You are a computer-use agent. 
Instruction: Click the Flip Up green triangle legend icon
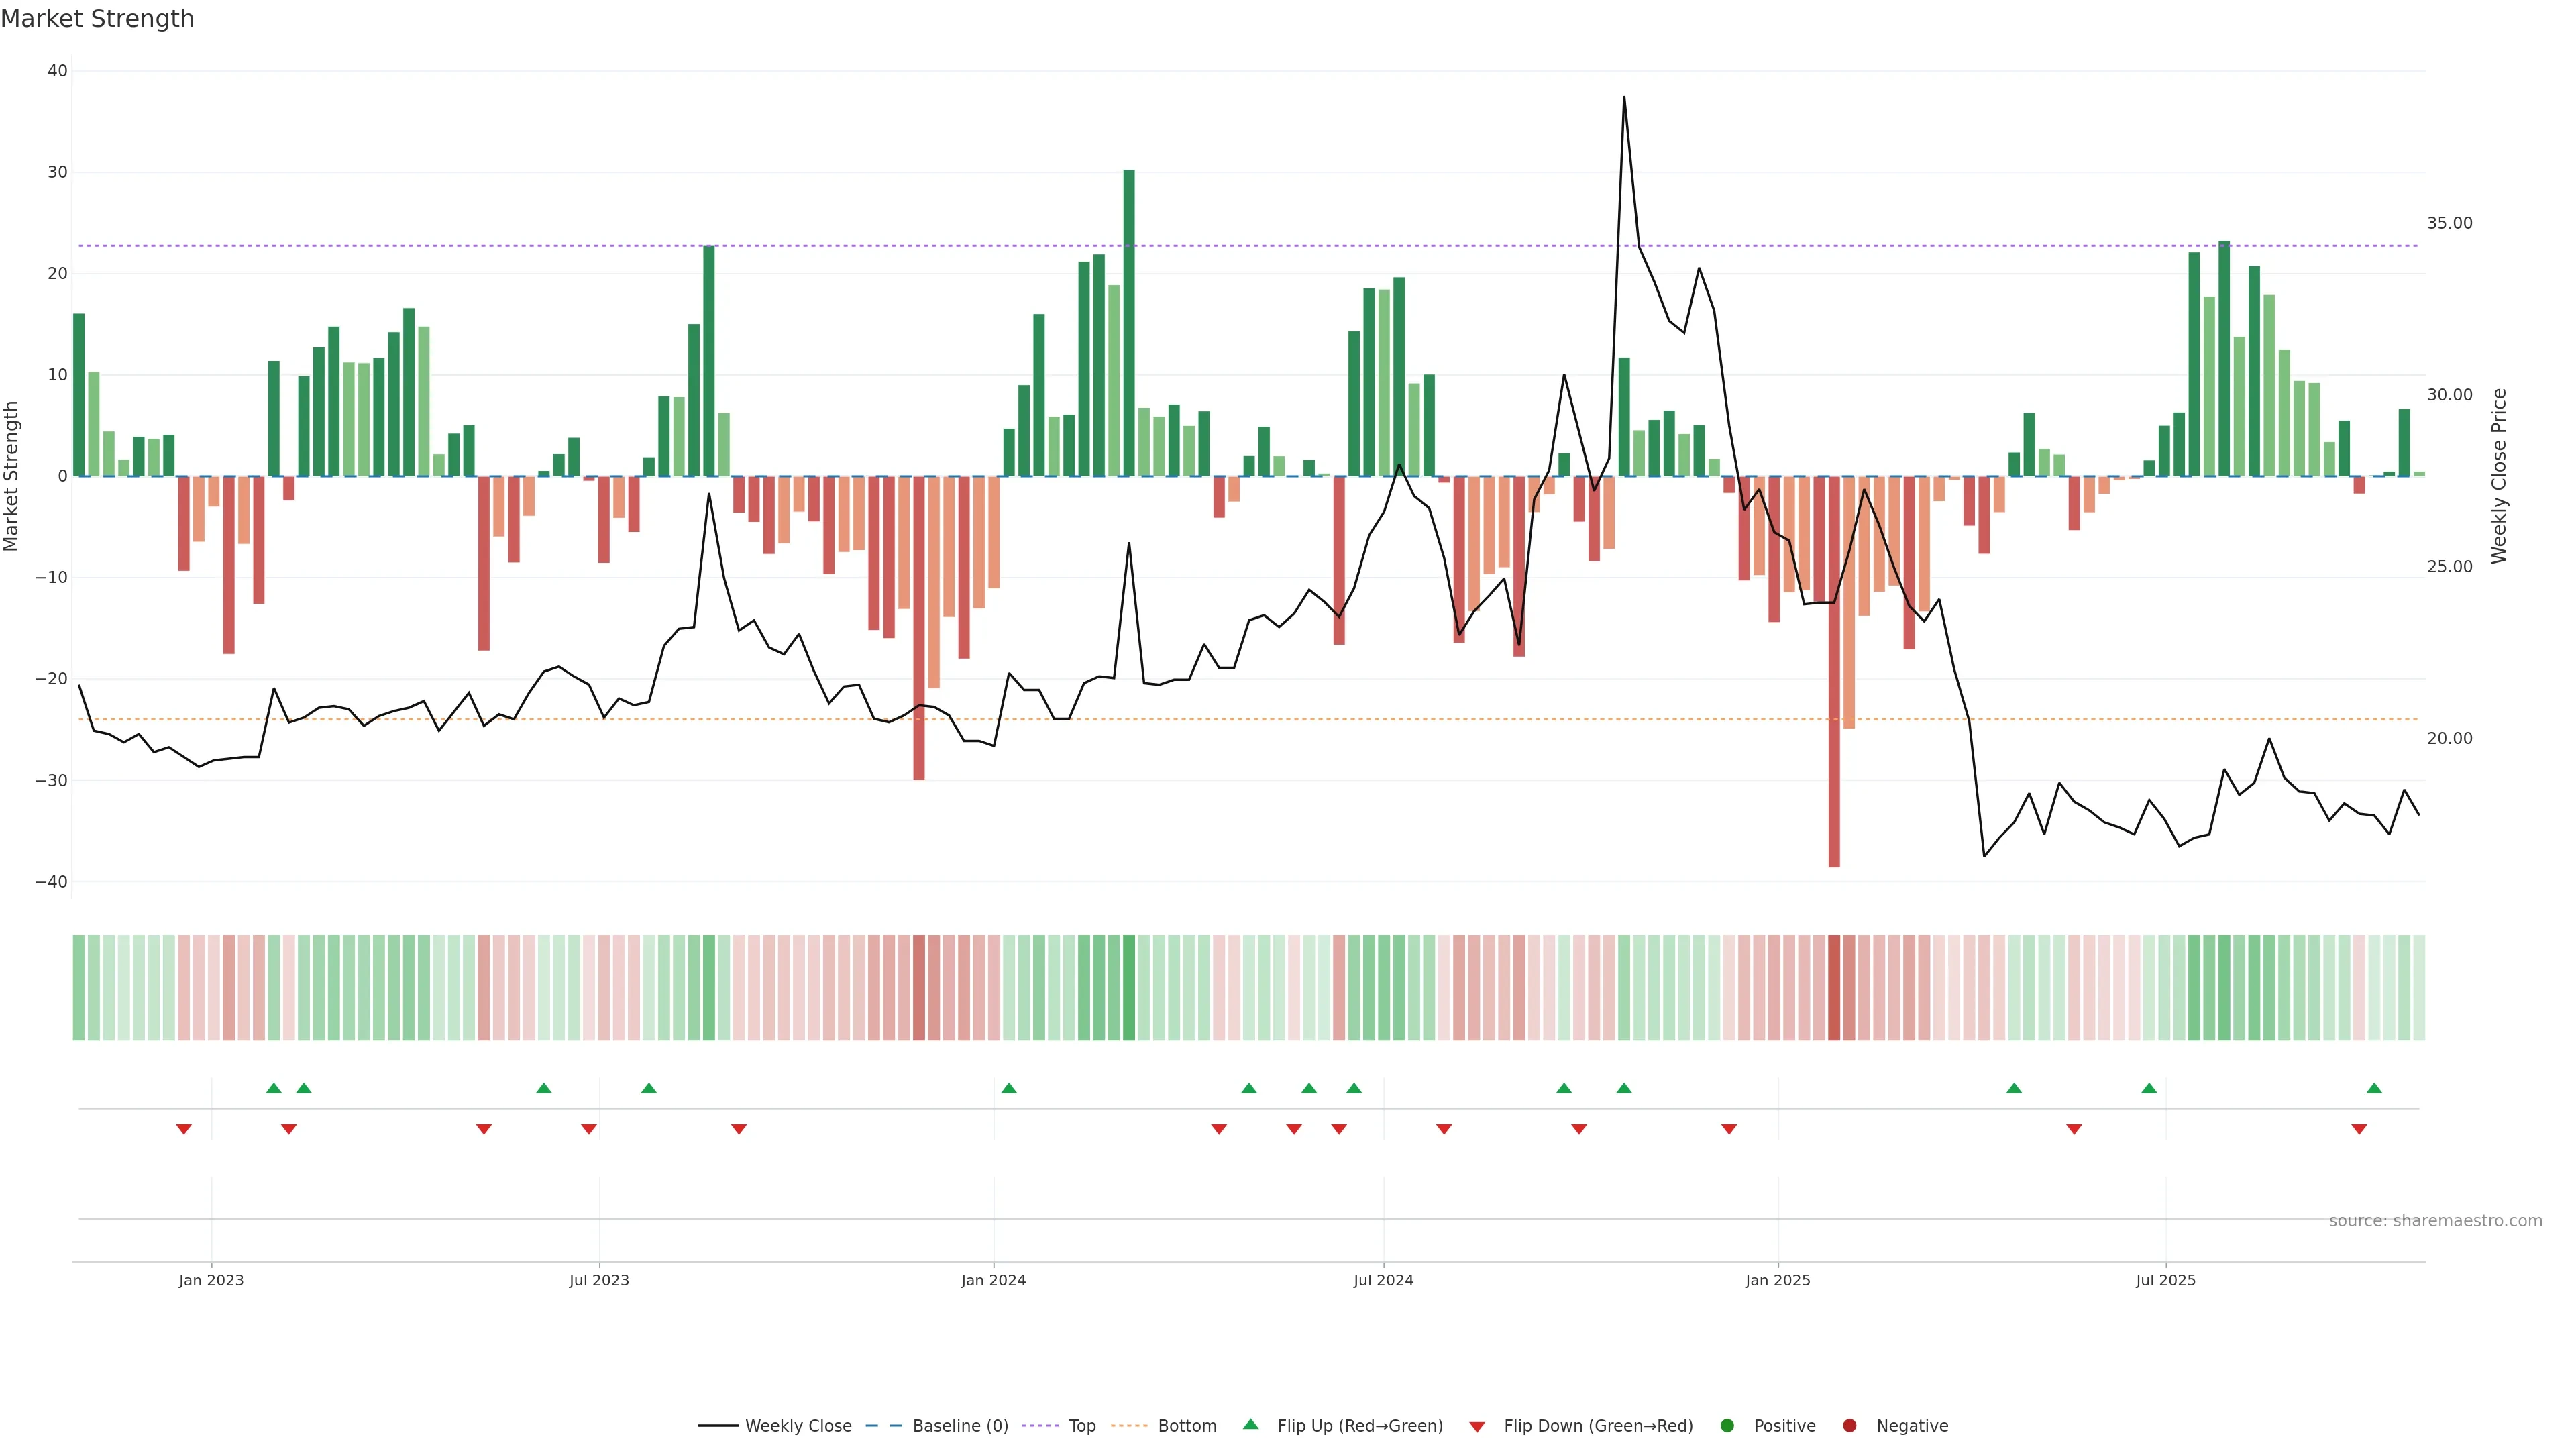tap(1250, 1424)
